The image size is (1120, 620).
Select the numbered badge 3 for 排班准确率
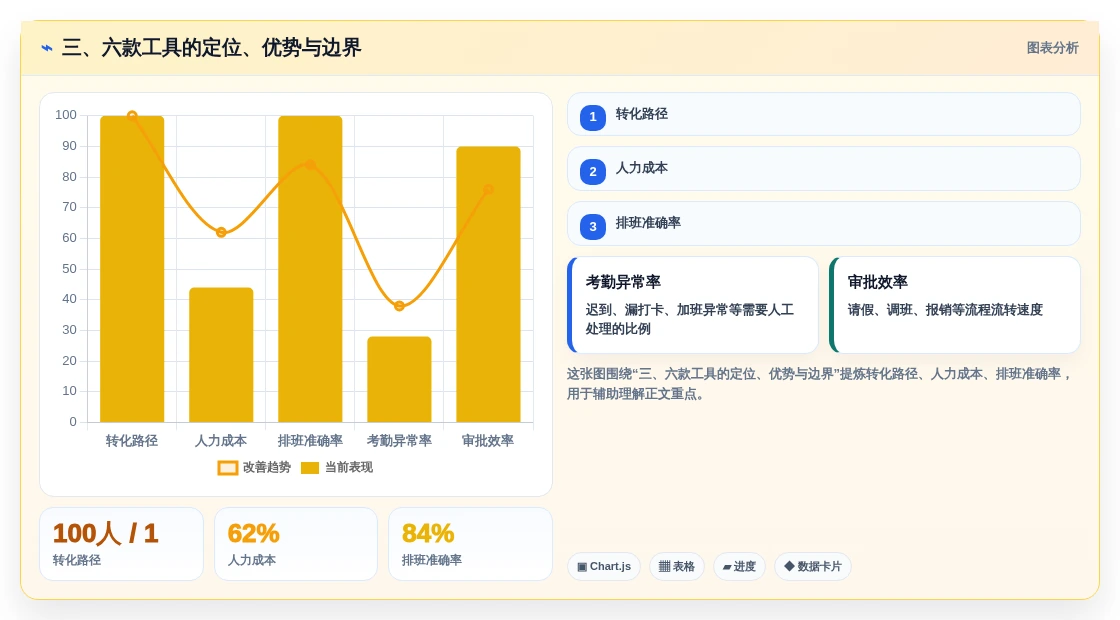(593, 226)
